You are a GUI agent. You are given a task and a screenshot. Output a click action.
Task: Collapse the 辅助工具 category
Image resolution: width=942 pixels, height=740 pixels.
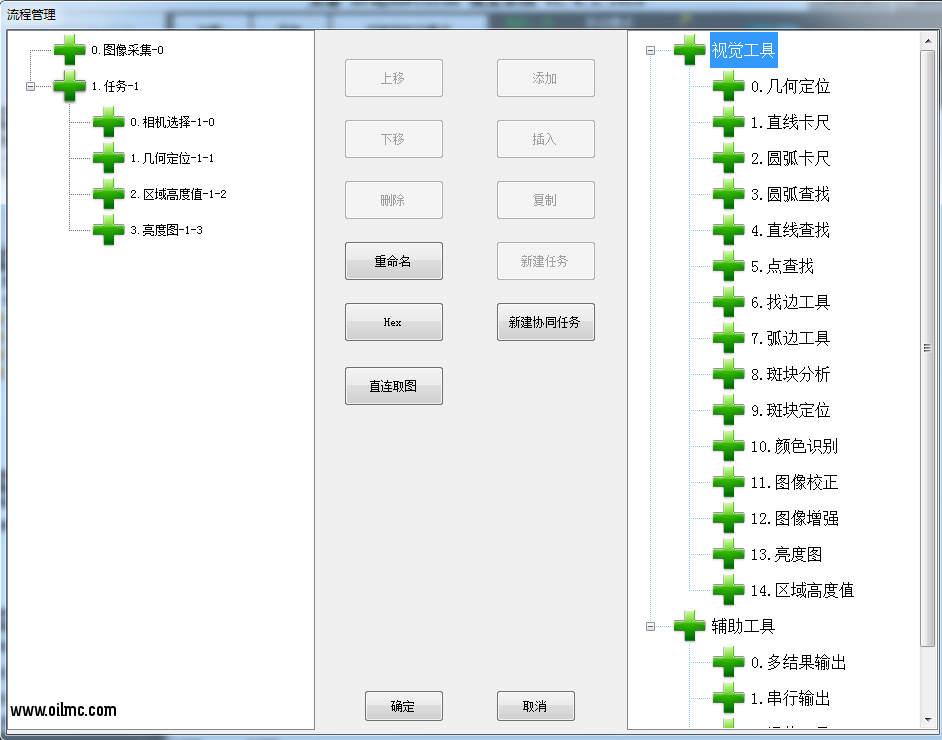651,627
